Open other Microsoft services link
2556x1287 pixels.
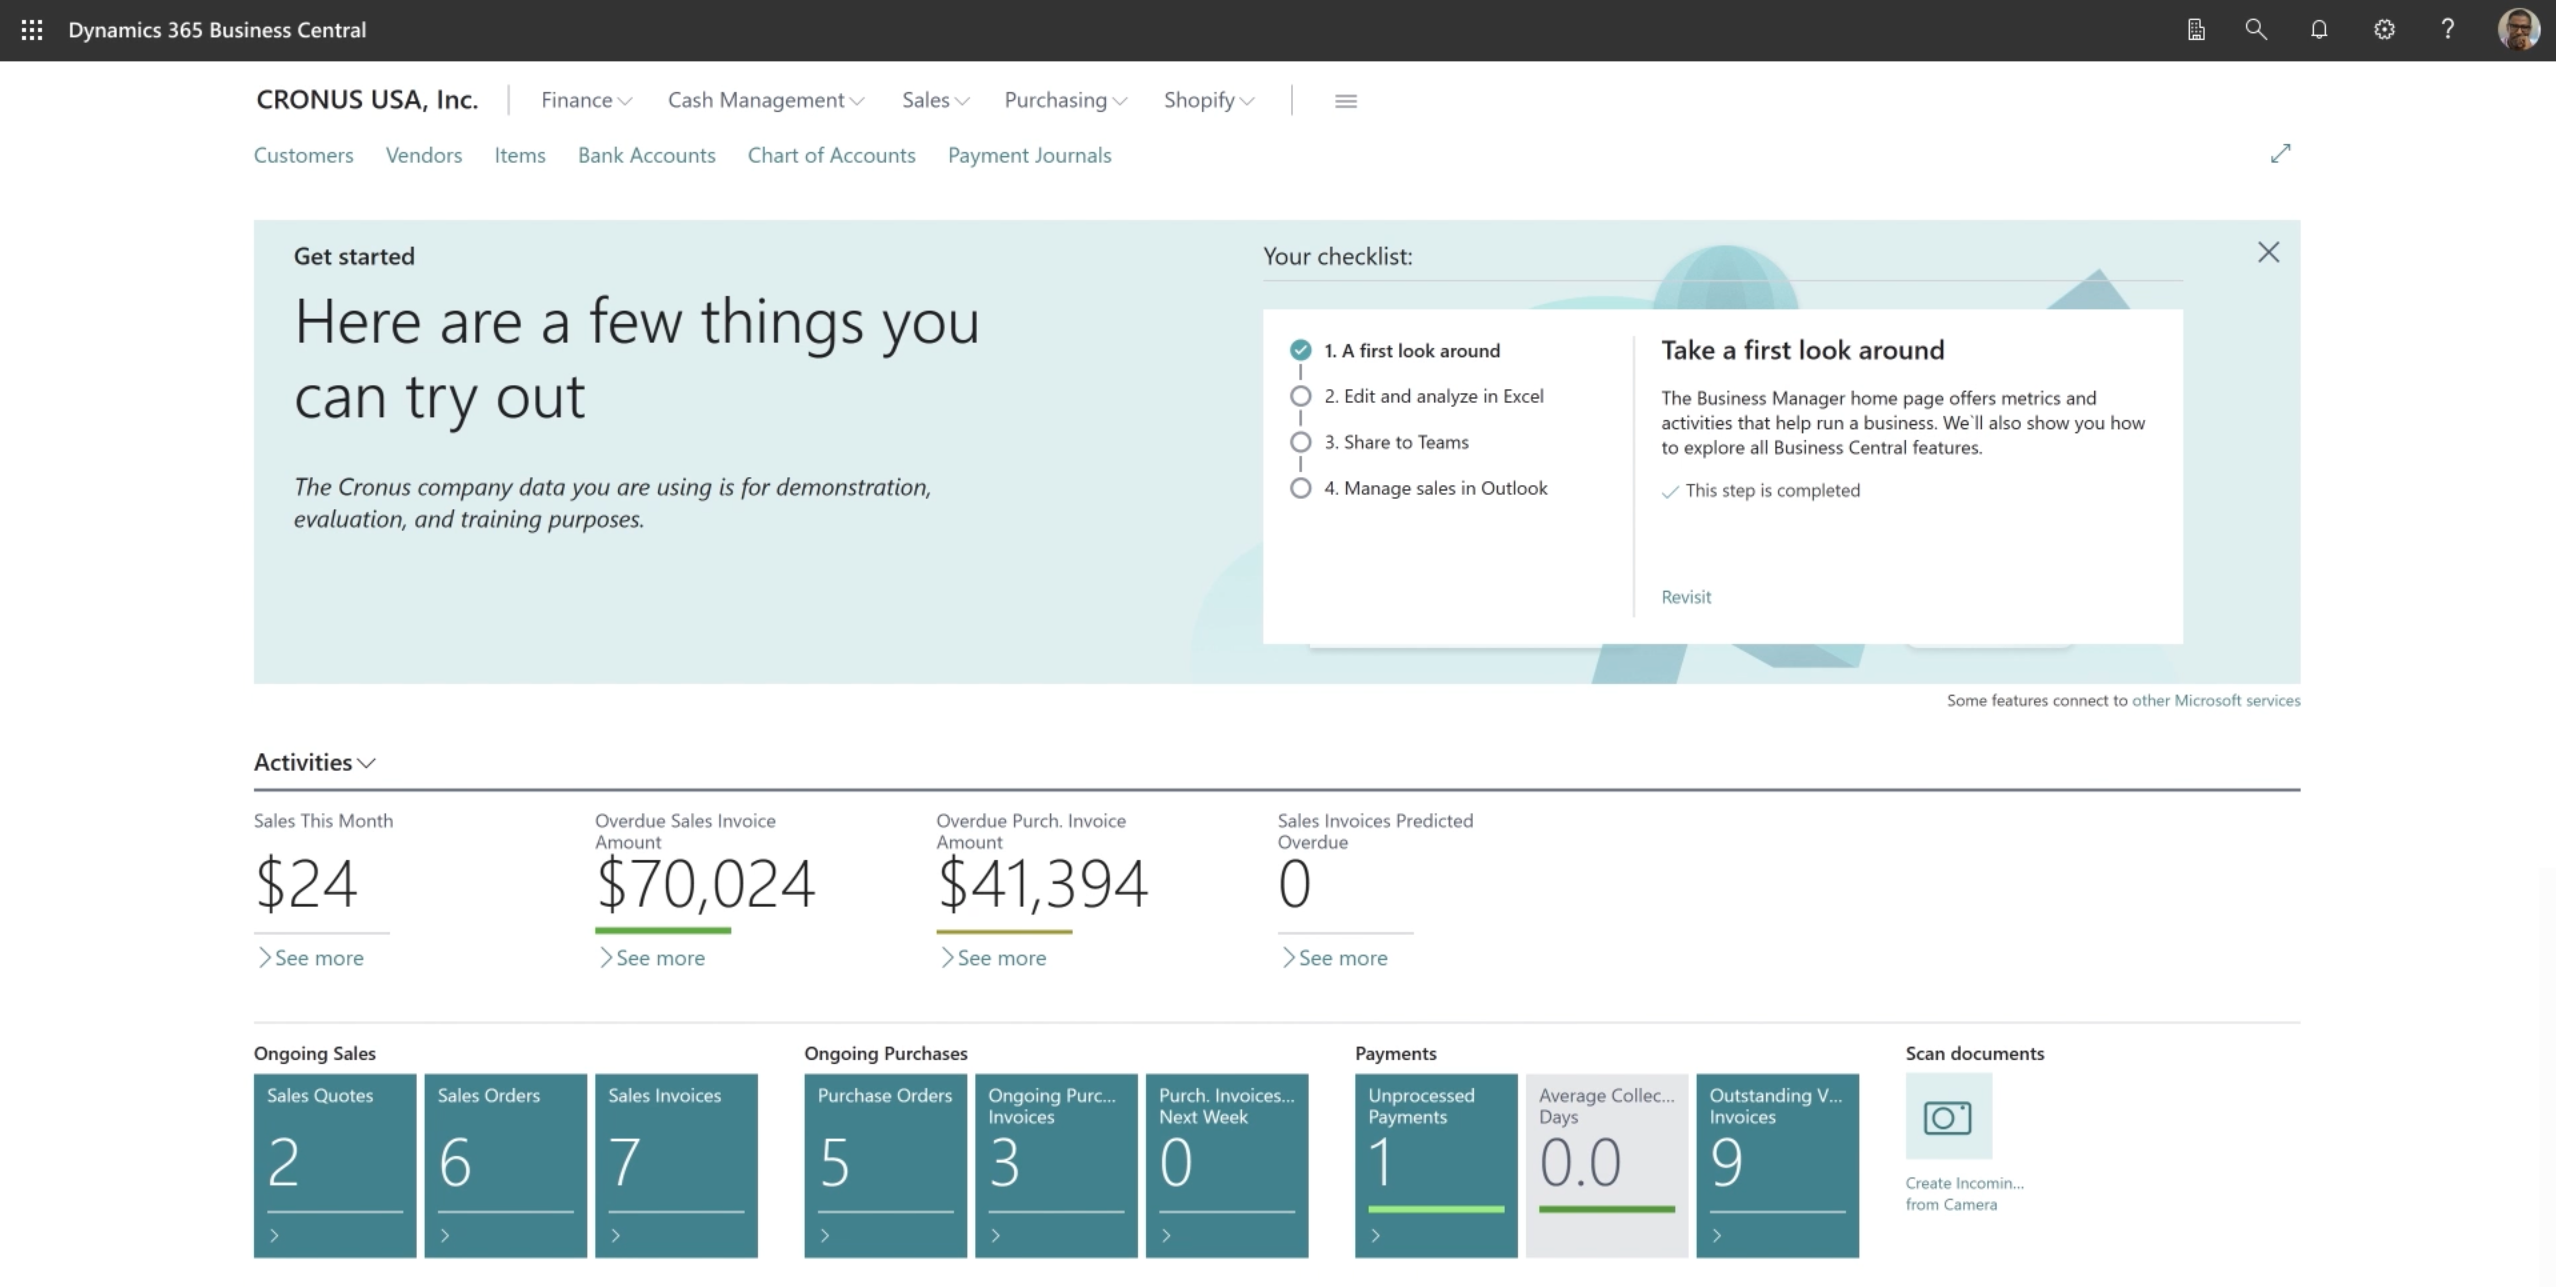tap(2216, 700)
